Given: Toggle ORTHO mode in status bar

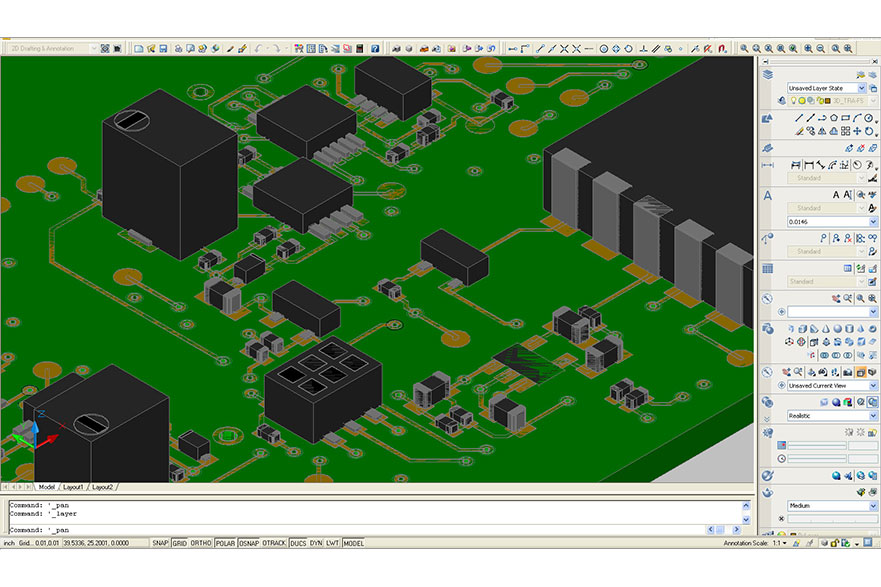Looking at the screenshot, I should click(201, 543).
